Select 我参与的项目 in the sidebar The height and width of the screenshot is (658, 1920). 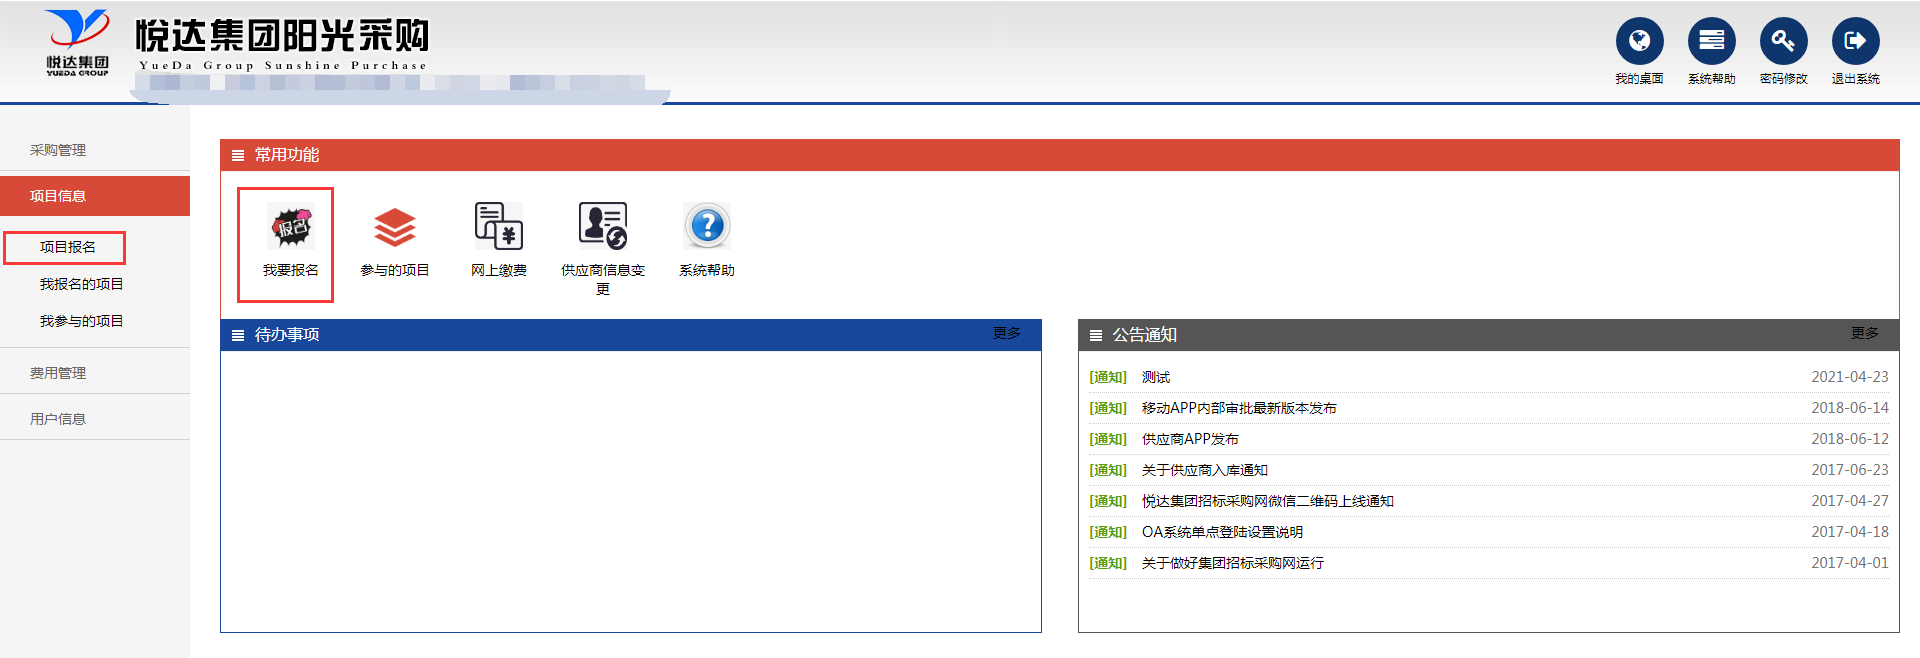[81, 321]
